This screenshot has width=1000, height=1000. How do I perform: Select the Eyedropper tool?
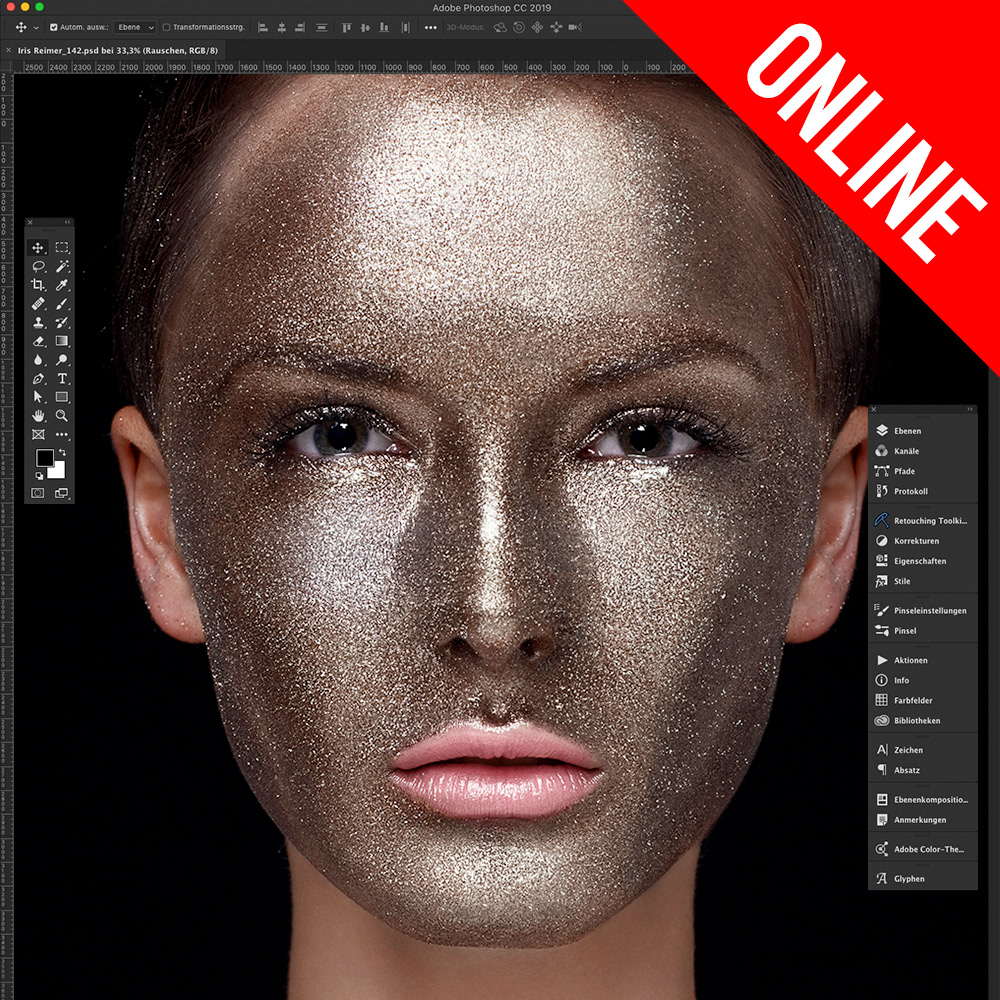pyautogui.click(x=62, y=285)
